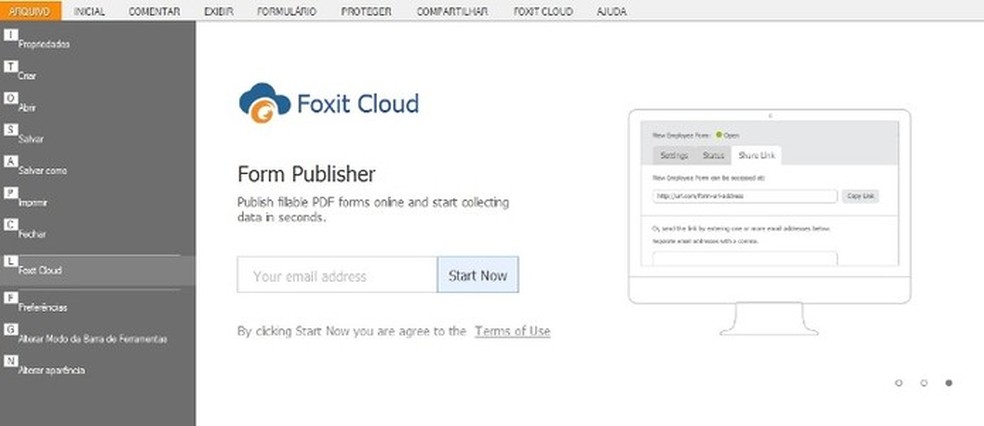Switch to the INICIAL tab
Screen dimensions: 984x426
[x=89, y=11]
